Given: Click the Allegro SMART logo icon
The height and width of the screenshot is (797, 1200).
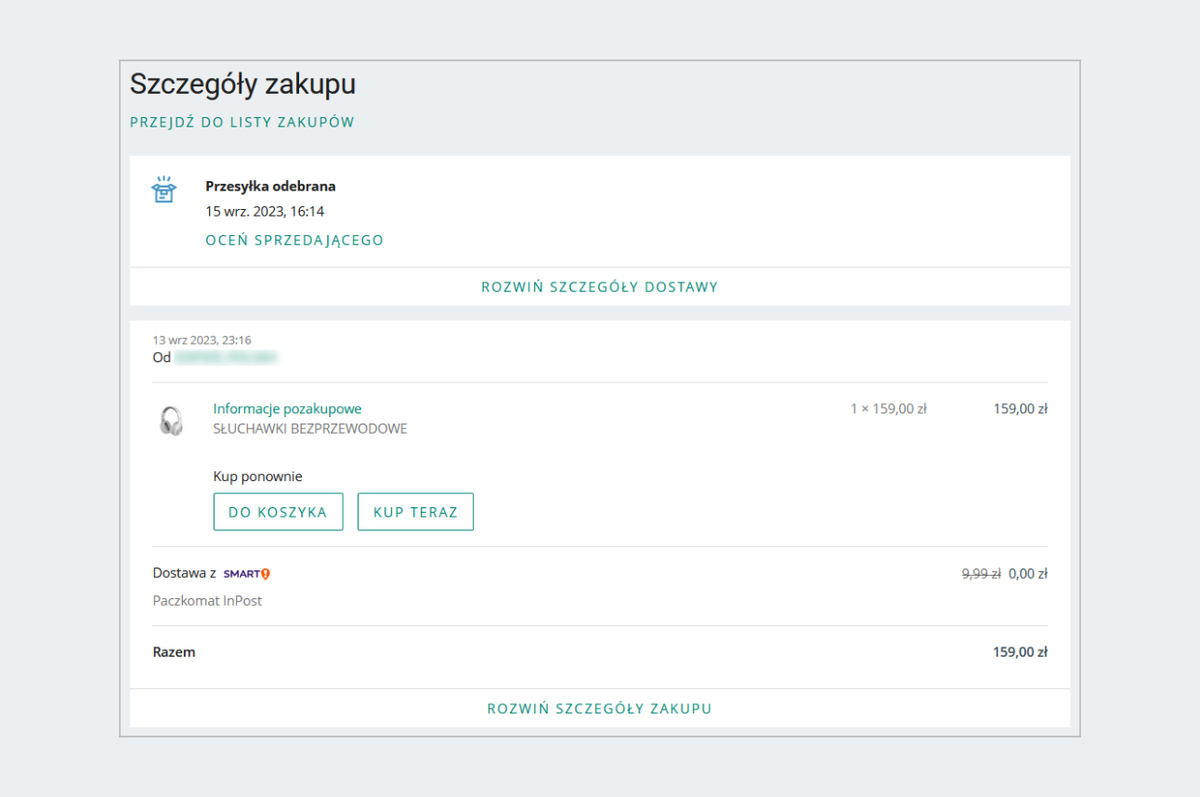Looking at the screenshot, I should click(246, 574).
